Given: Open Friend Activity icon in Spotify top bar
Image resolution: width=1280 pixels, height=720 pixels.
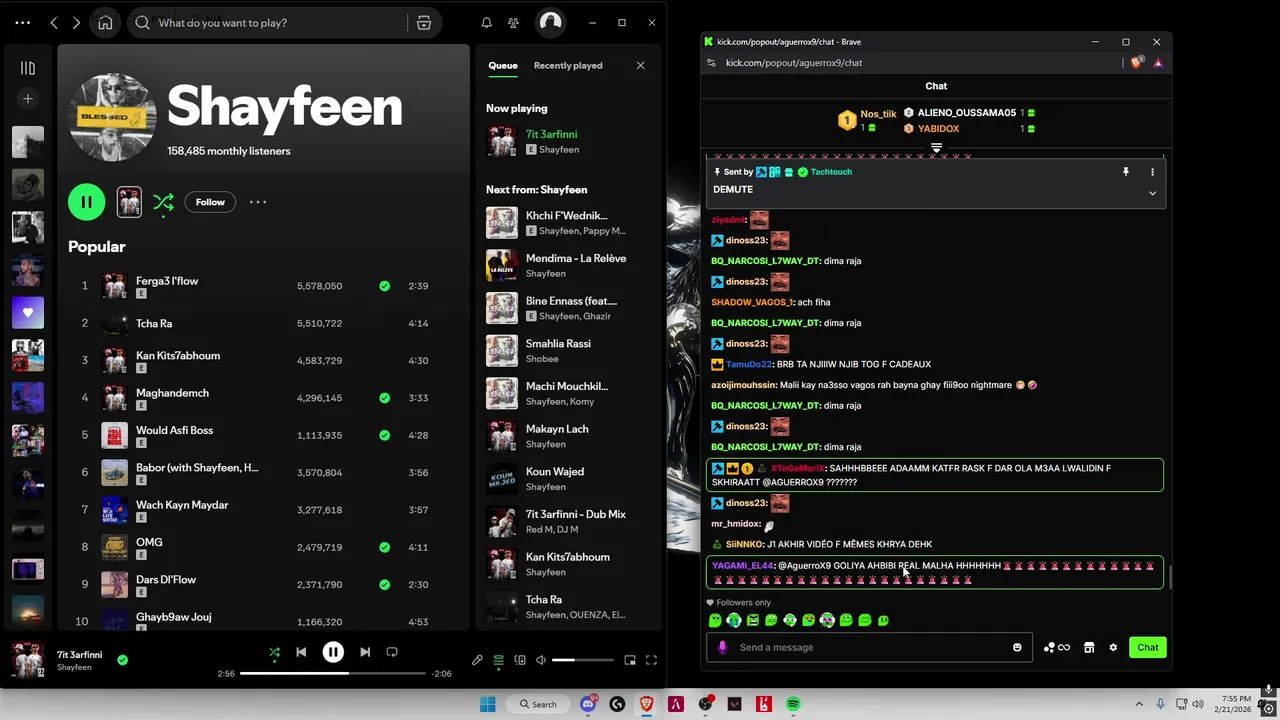Looking at the screenshot, I should tap(513, 22).
